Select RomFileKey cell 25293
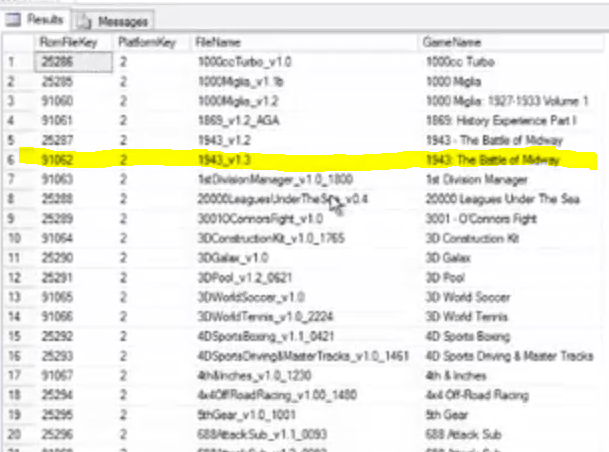The image size is (609, 452). 57,356
